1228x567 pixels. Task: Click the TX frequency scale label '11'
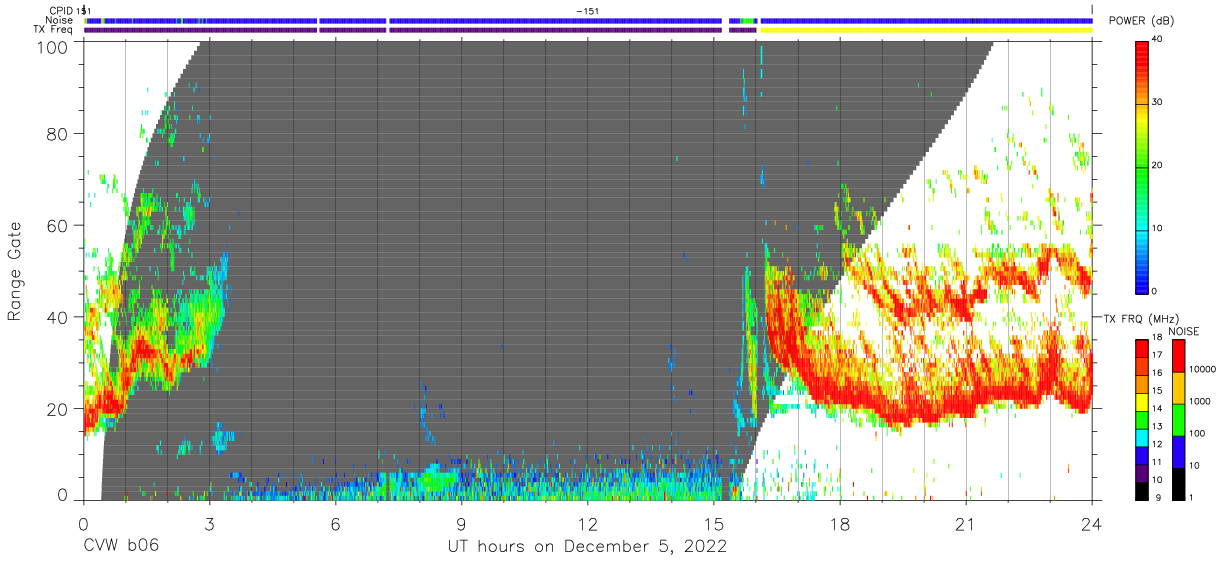(1159, 462)
